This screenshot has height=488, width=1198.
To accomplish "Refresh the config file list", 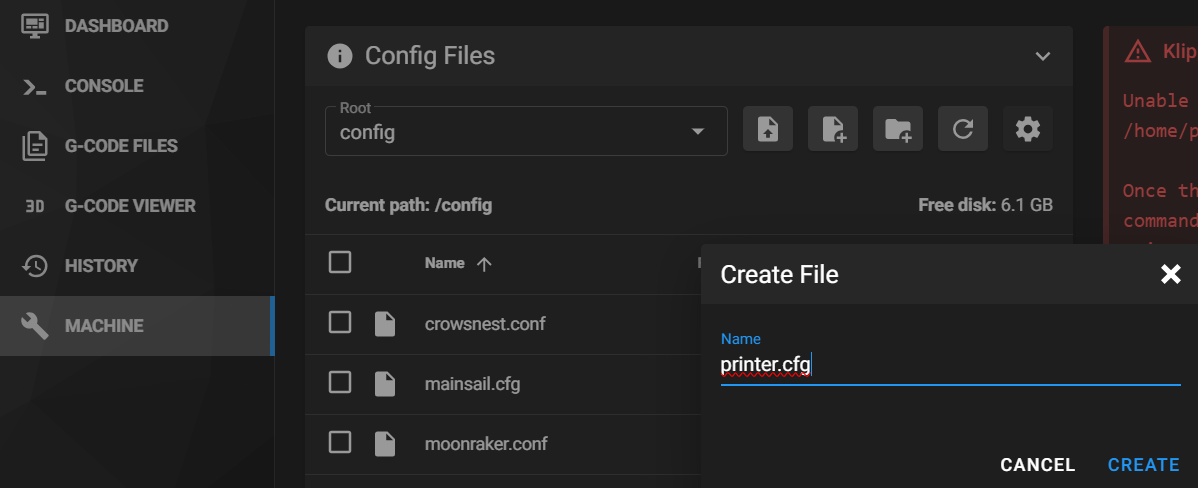I will coord(963,129).
